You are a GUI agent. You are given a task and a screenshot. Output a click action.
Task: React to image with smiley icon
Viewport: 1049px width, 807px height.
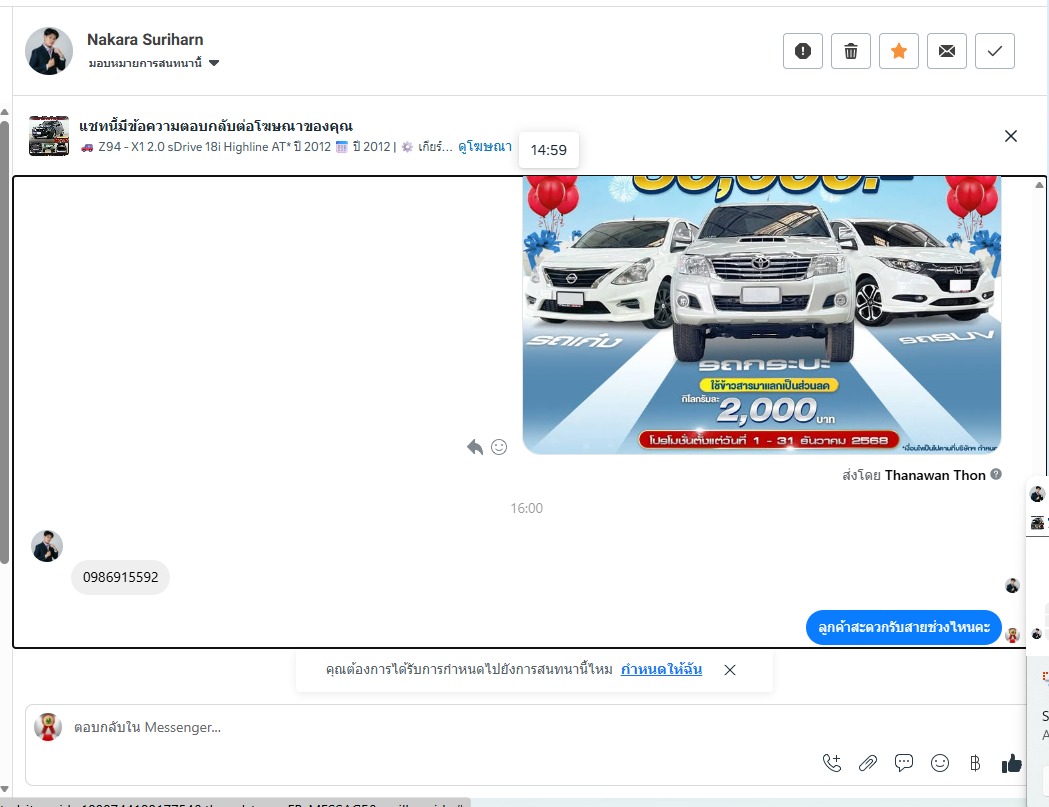pos(499,447)
